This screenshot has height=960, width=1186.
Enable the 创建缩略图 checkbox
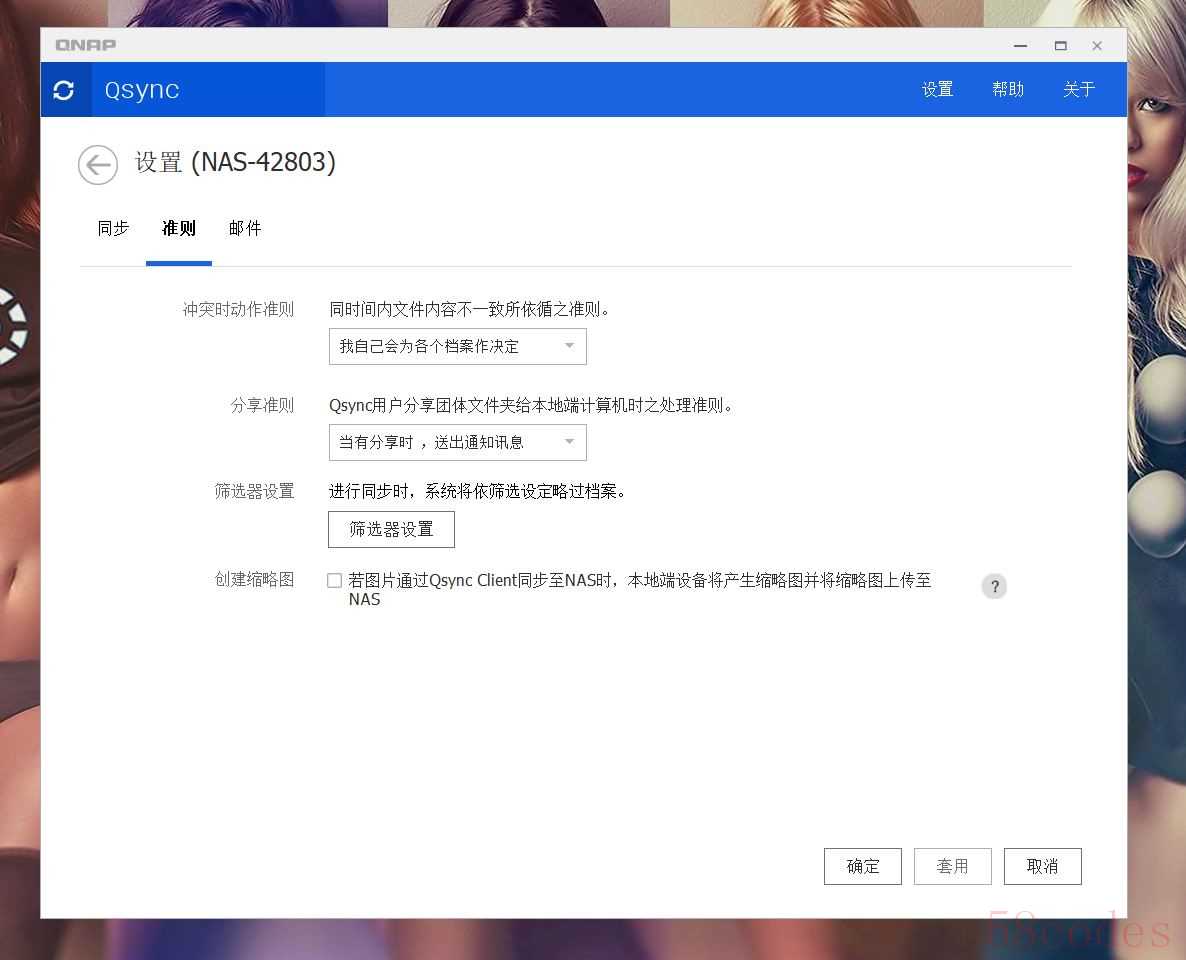(x=335, y=580)
